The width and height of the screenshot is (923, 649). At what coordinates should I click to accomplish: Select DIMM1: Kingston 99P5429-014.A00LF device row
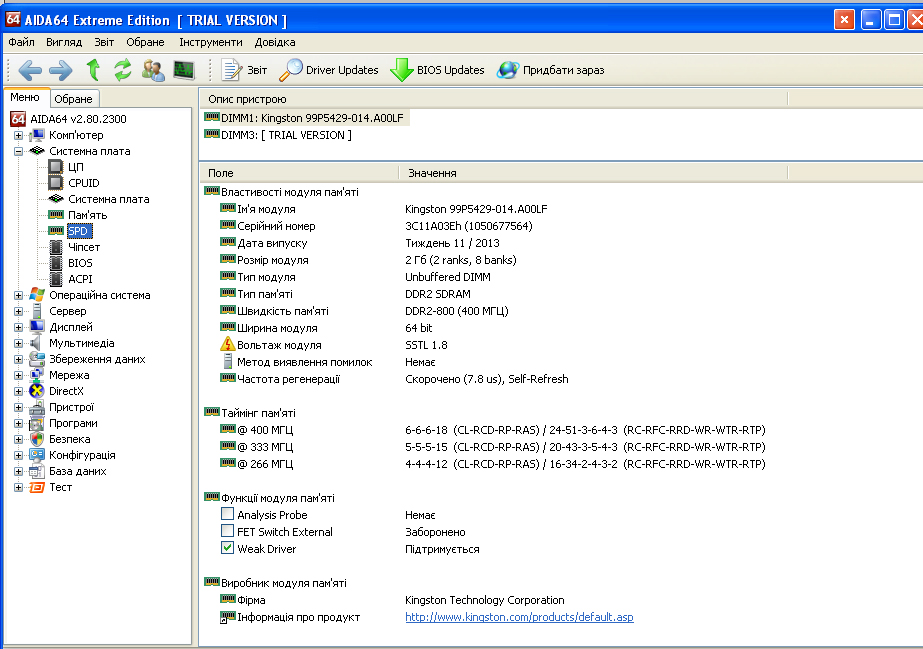click(x=306, y=118)
